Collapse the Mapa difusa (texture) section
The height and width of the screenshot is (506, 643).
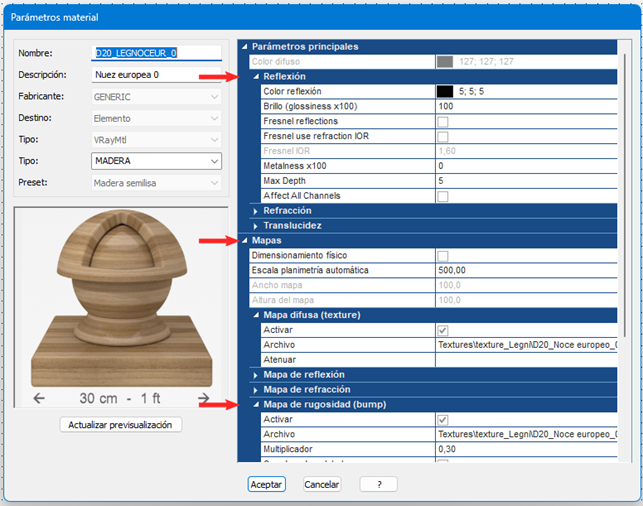tap(256, 315)
